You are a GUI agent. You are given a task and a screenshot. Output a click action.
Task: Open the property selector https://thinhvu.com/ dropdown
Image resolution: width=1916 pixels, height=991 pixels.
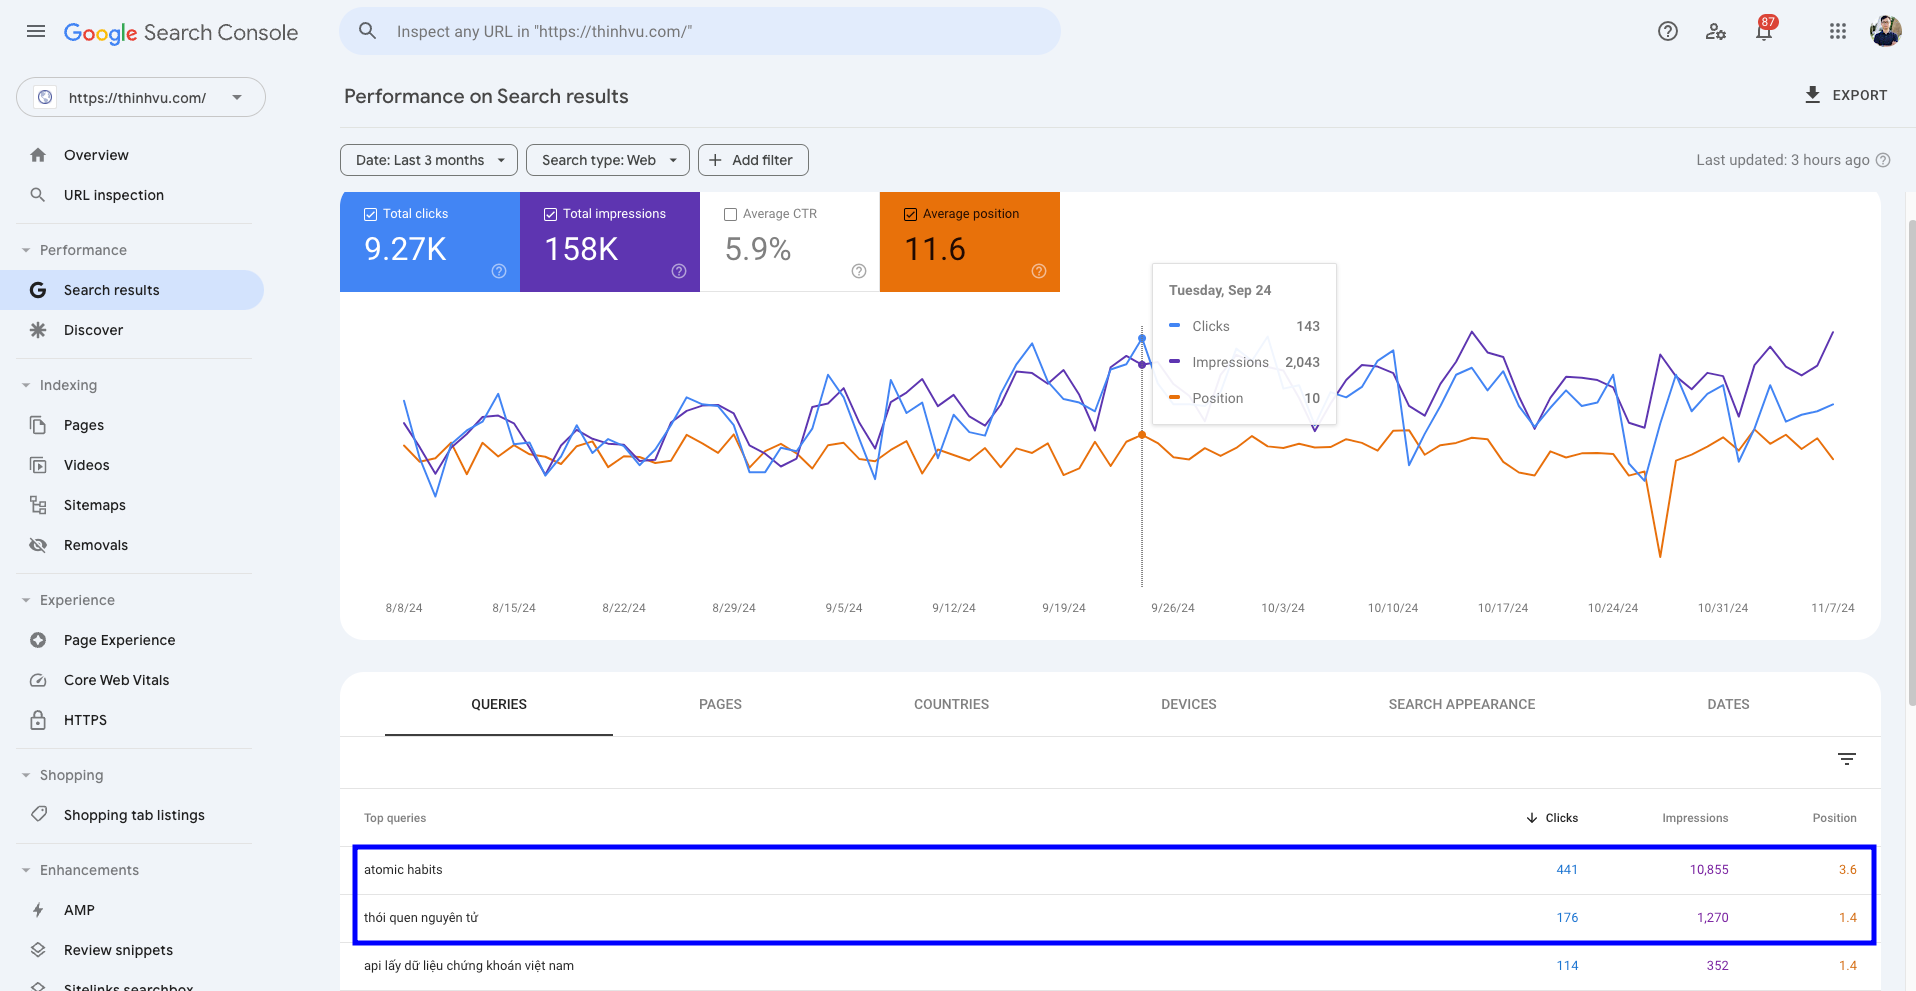coord(141,97)
